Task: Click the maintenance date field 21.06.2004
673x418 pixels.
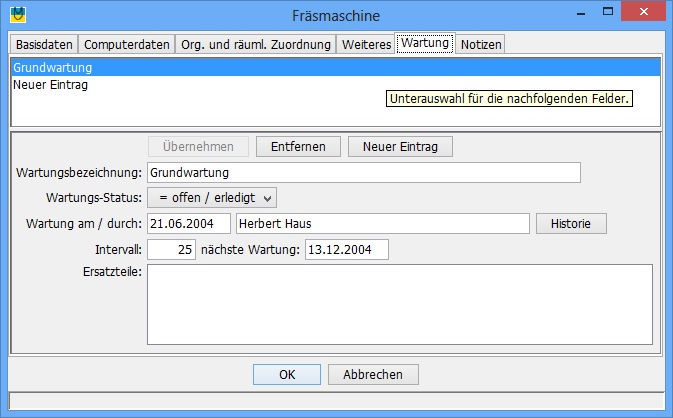Action: (x=189, y=224)
